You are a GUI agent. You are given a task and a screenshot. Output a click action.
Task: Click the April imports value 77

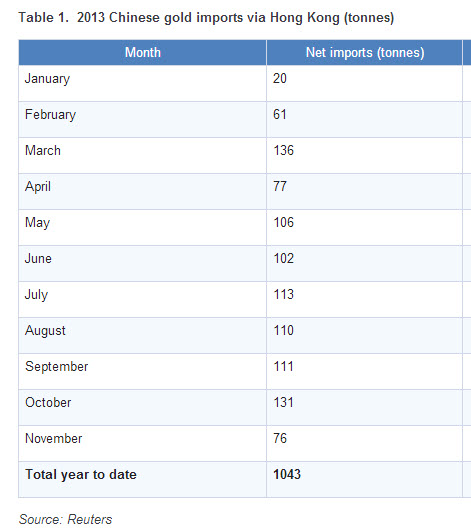(x=280, y=186)
